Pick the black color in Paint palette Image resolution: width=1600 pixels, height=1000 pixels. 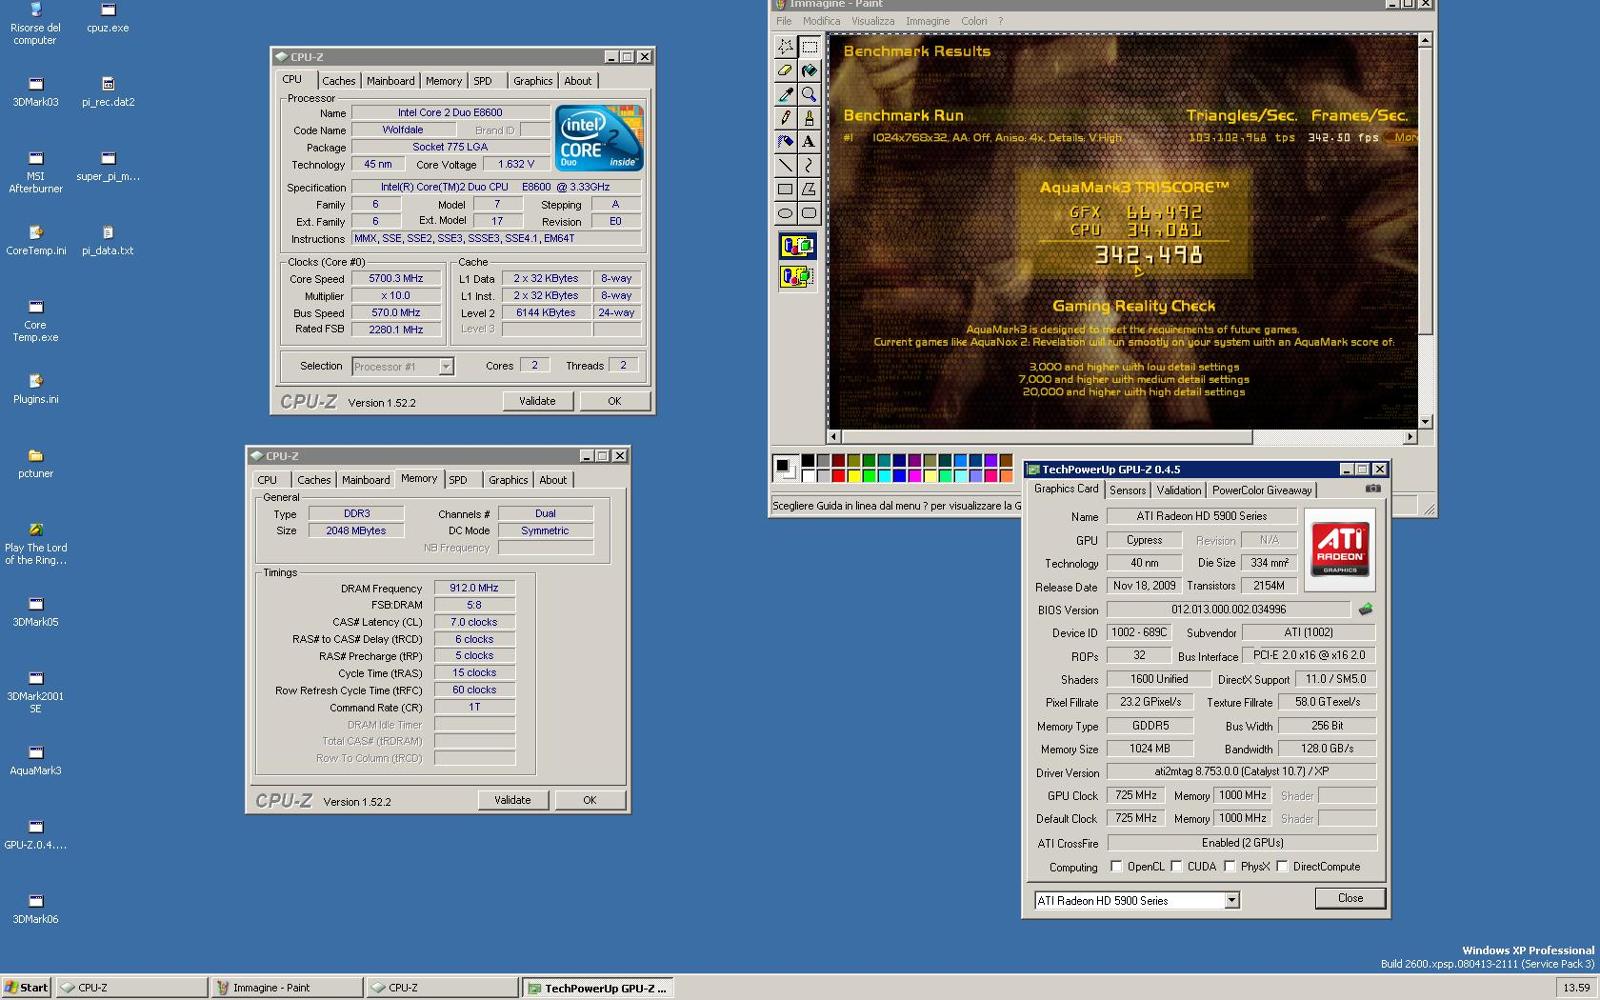(x=808, y=461)
